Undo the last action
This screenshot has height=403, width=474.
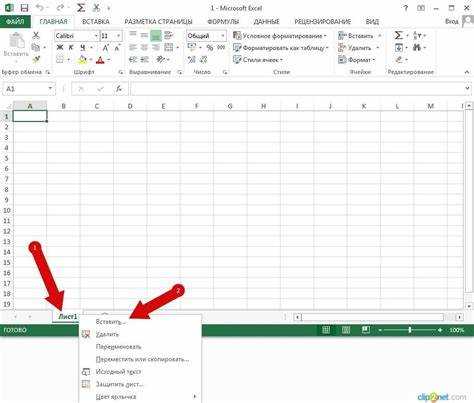pos(40,8)
